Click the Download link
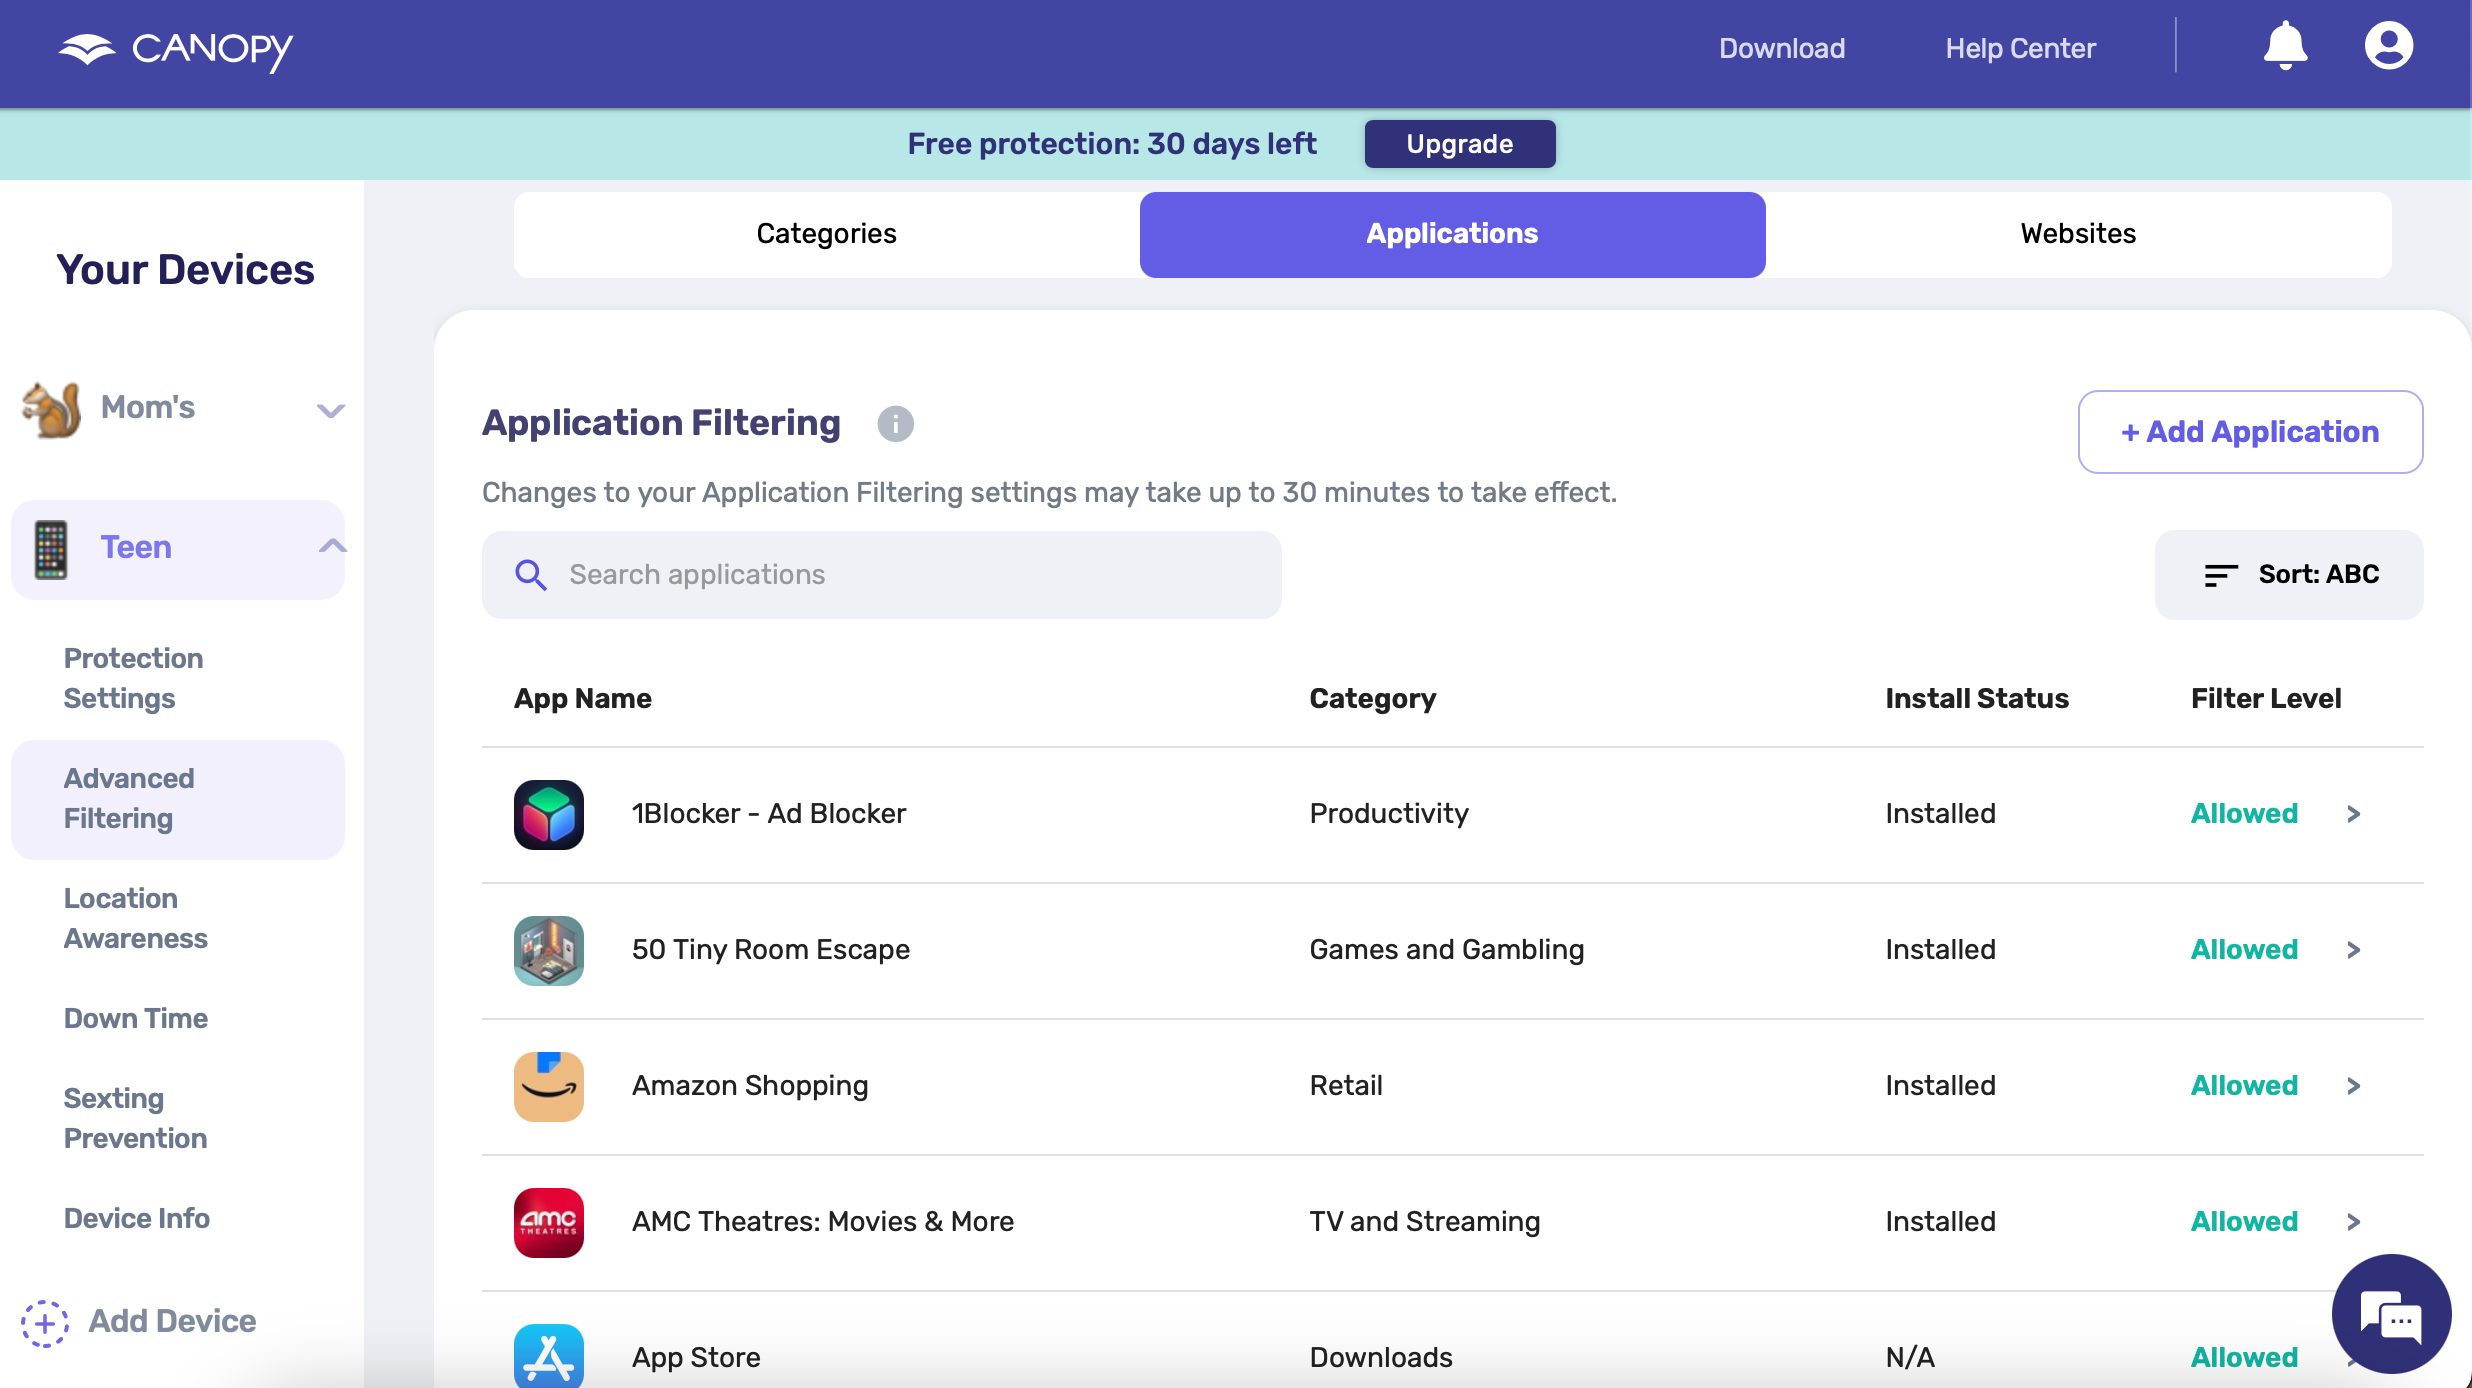Image resolution: width=2472 pixels, height=1388 pixels. pyautogui.click(x=1782, y=48)
